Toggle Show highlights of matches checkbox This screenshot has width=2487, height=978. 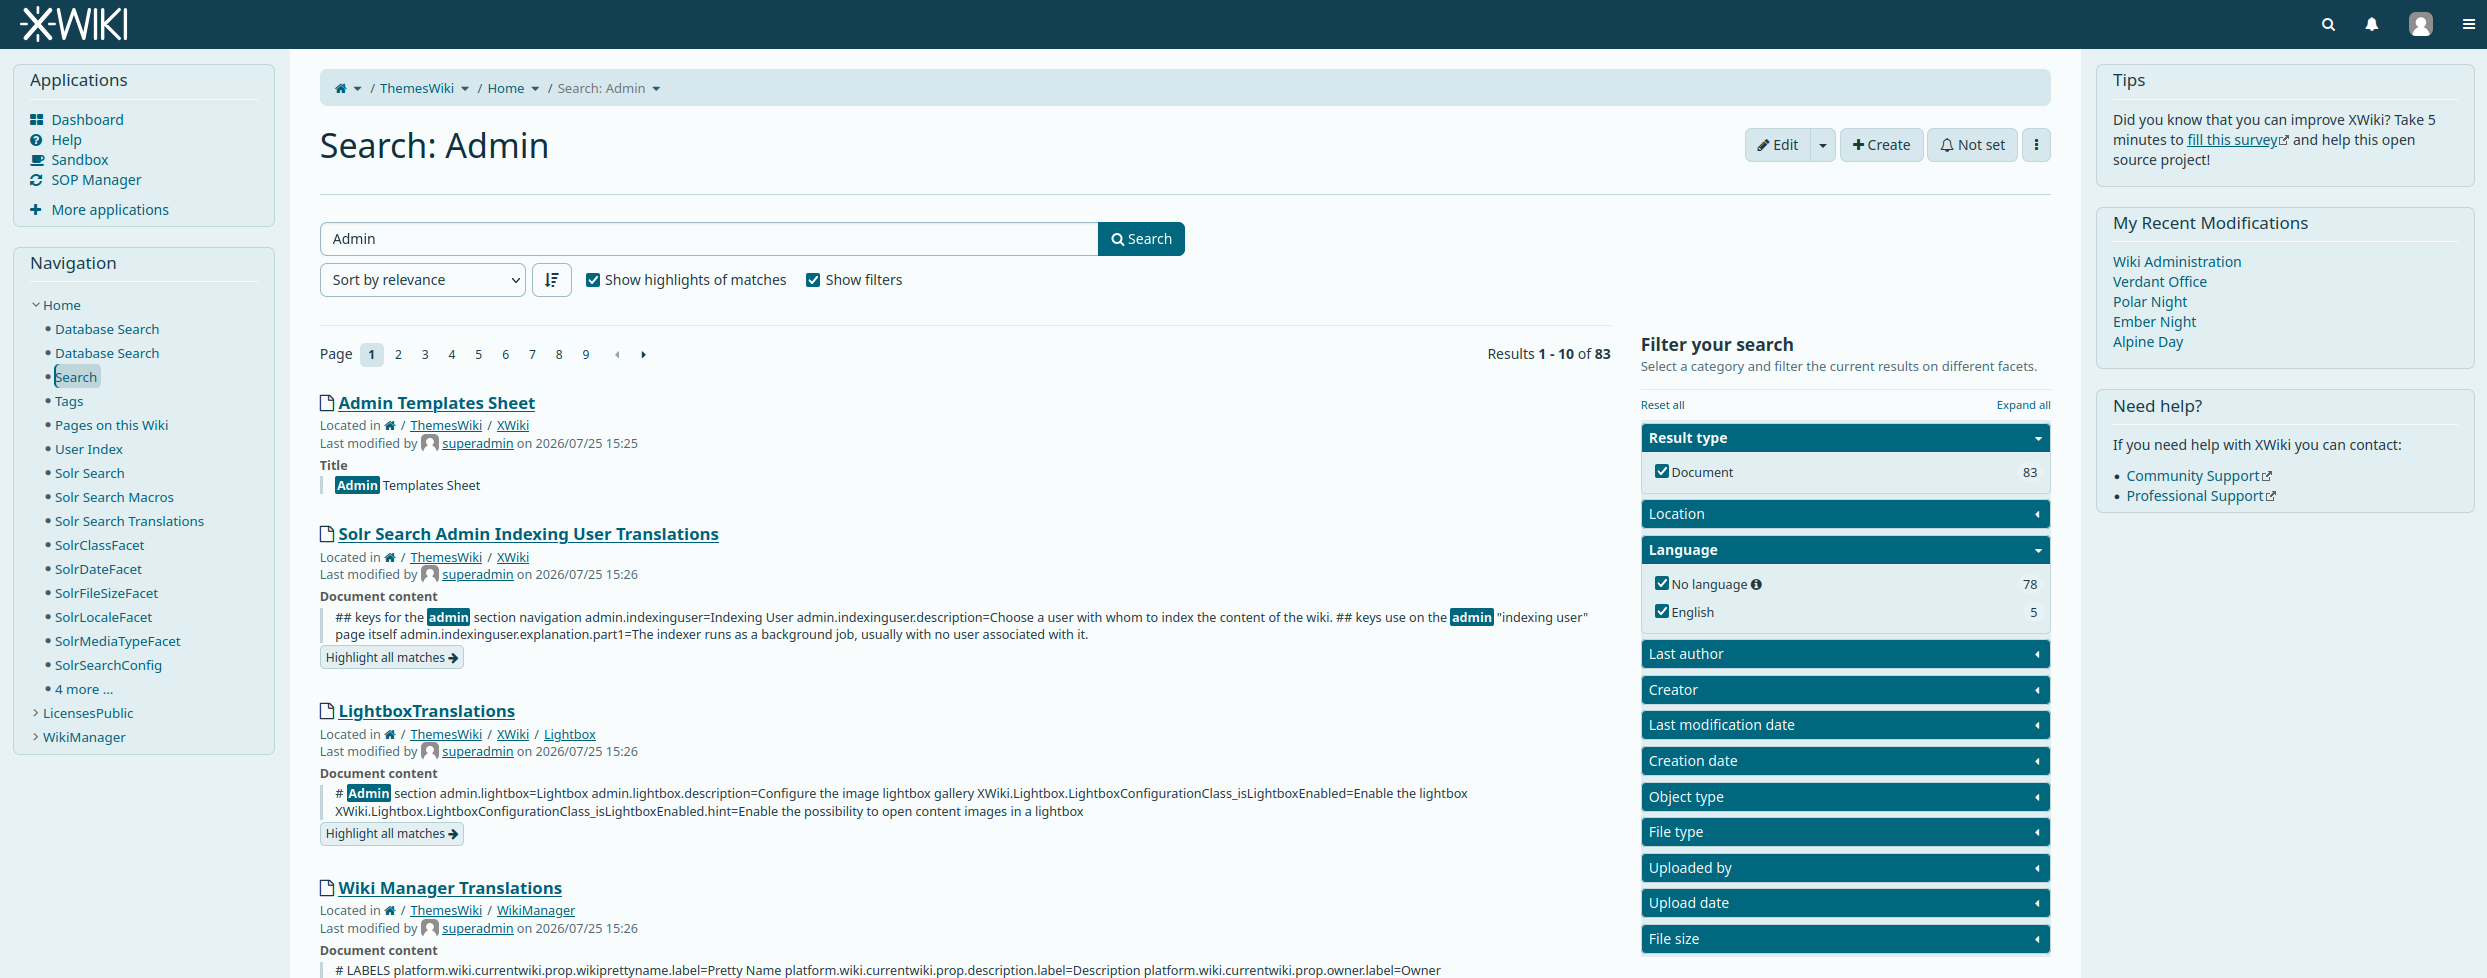click(x=593, y=280)
